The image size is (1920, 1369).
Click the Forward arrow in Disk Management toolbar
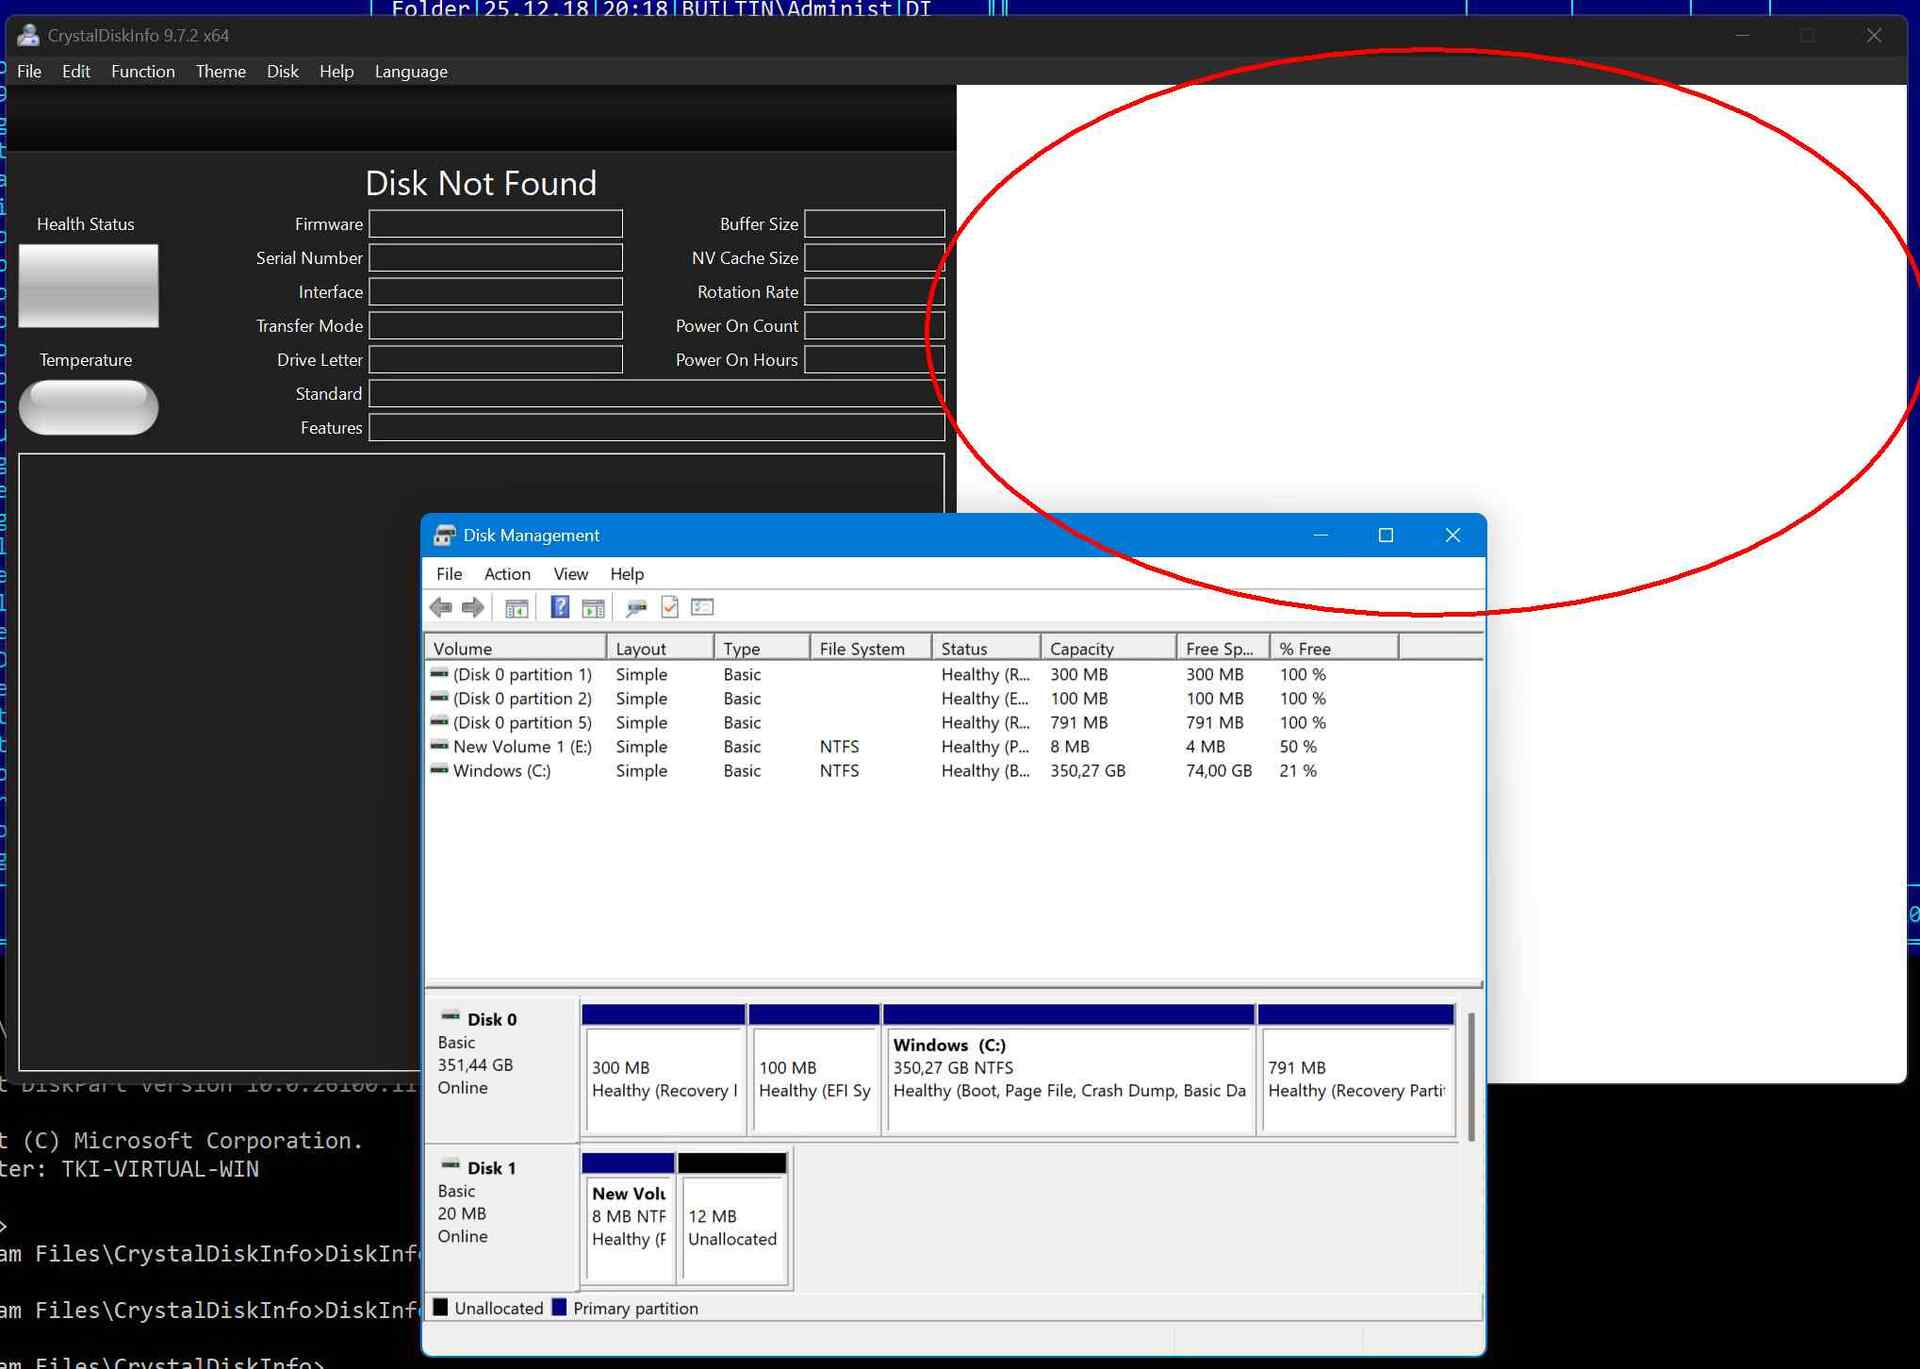click(x=473, y=607)
